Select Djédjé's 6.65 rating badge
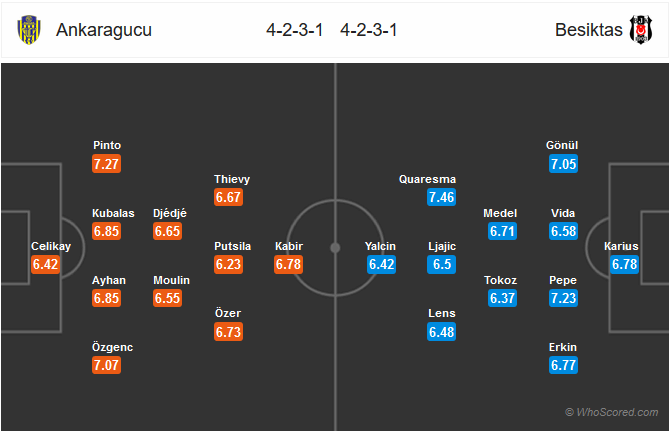Viewport: 671px width, 431px height. coord(167,231)
